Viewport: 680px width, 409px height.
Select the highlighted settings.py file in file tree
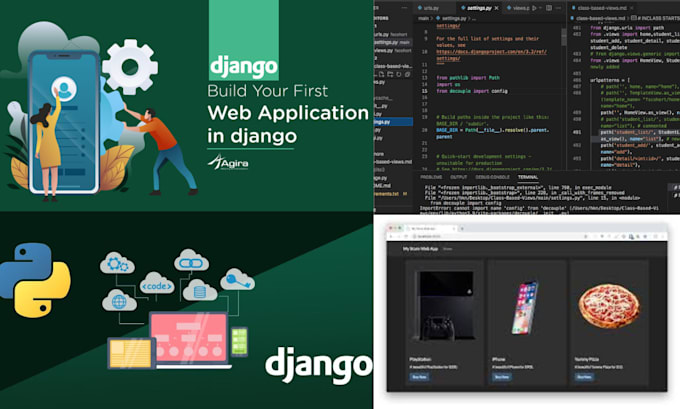point(393,122)
